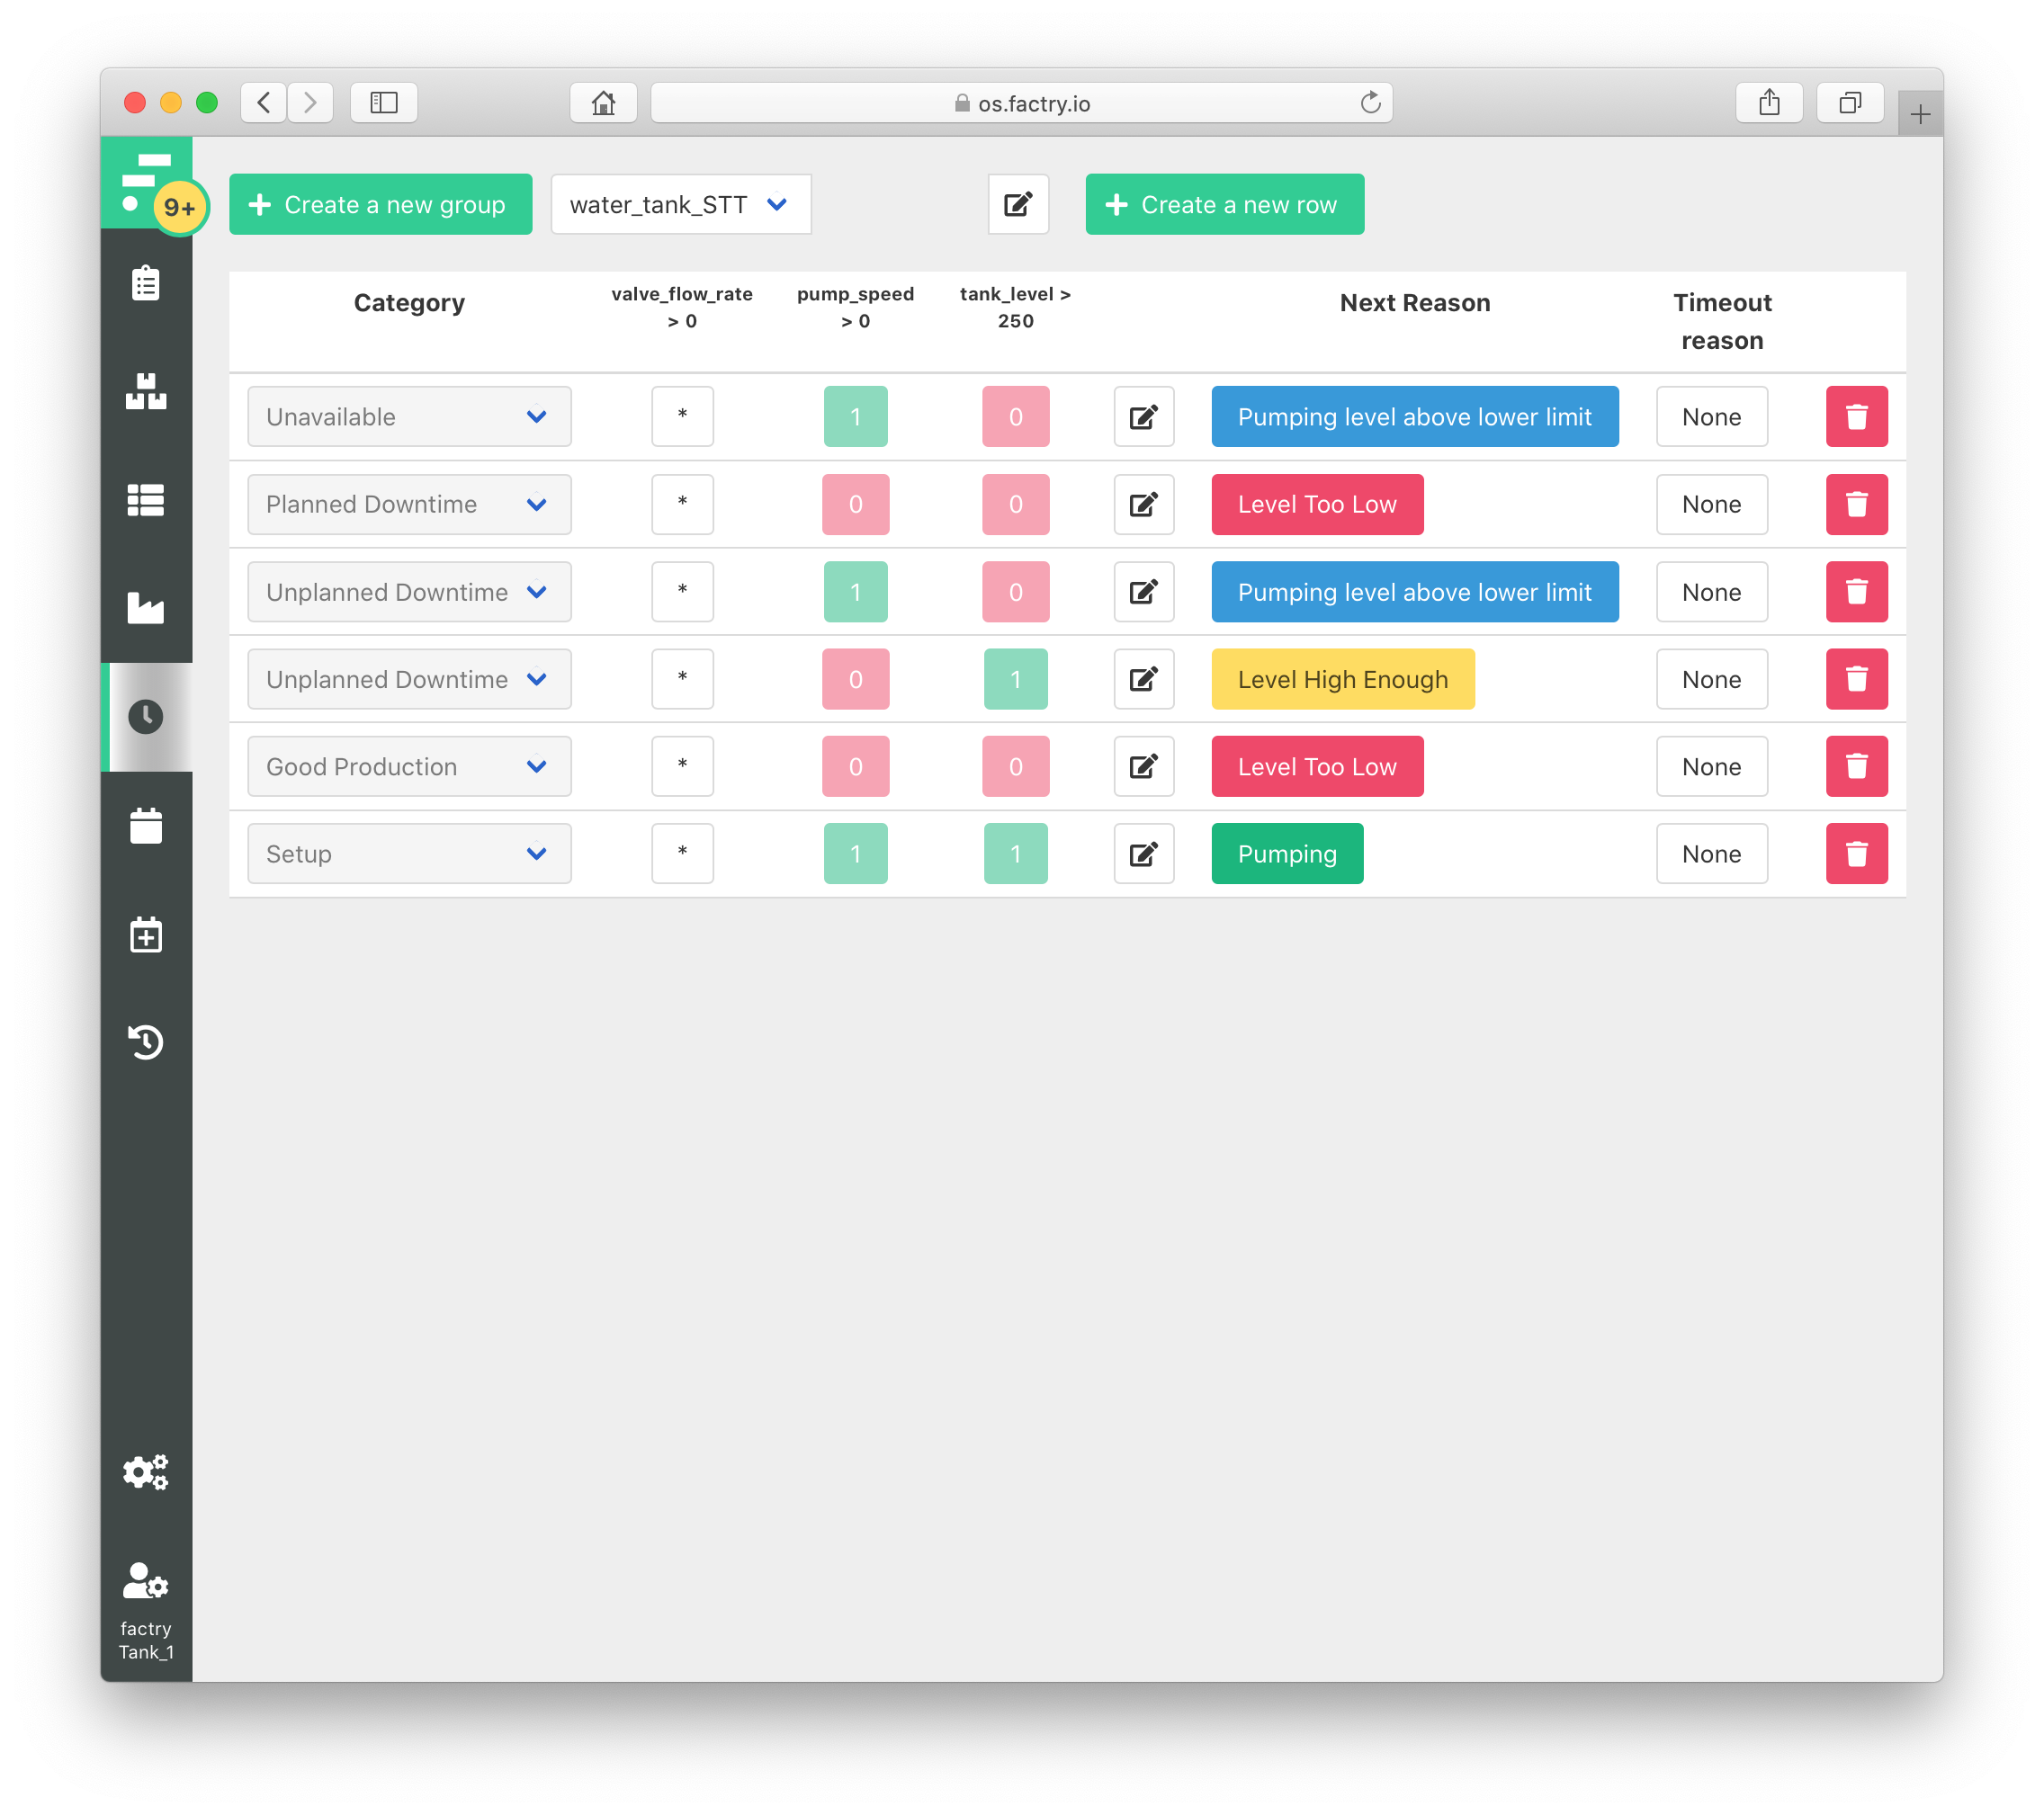Click the edit/external link icon on Setup row
Image resolution: width=2044 pixels, height=1815 pixels.
(1143, 854)
